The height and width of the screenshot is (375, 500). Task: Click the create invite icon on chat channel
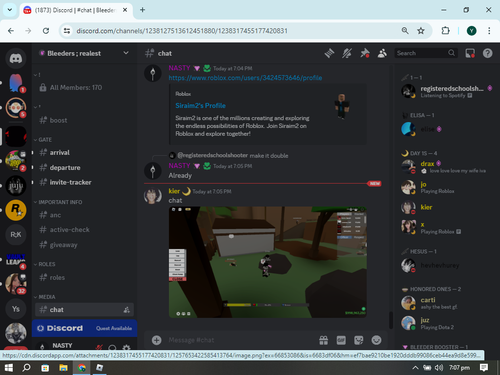click(126, 310)
